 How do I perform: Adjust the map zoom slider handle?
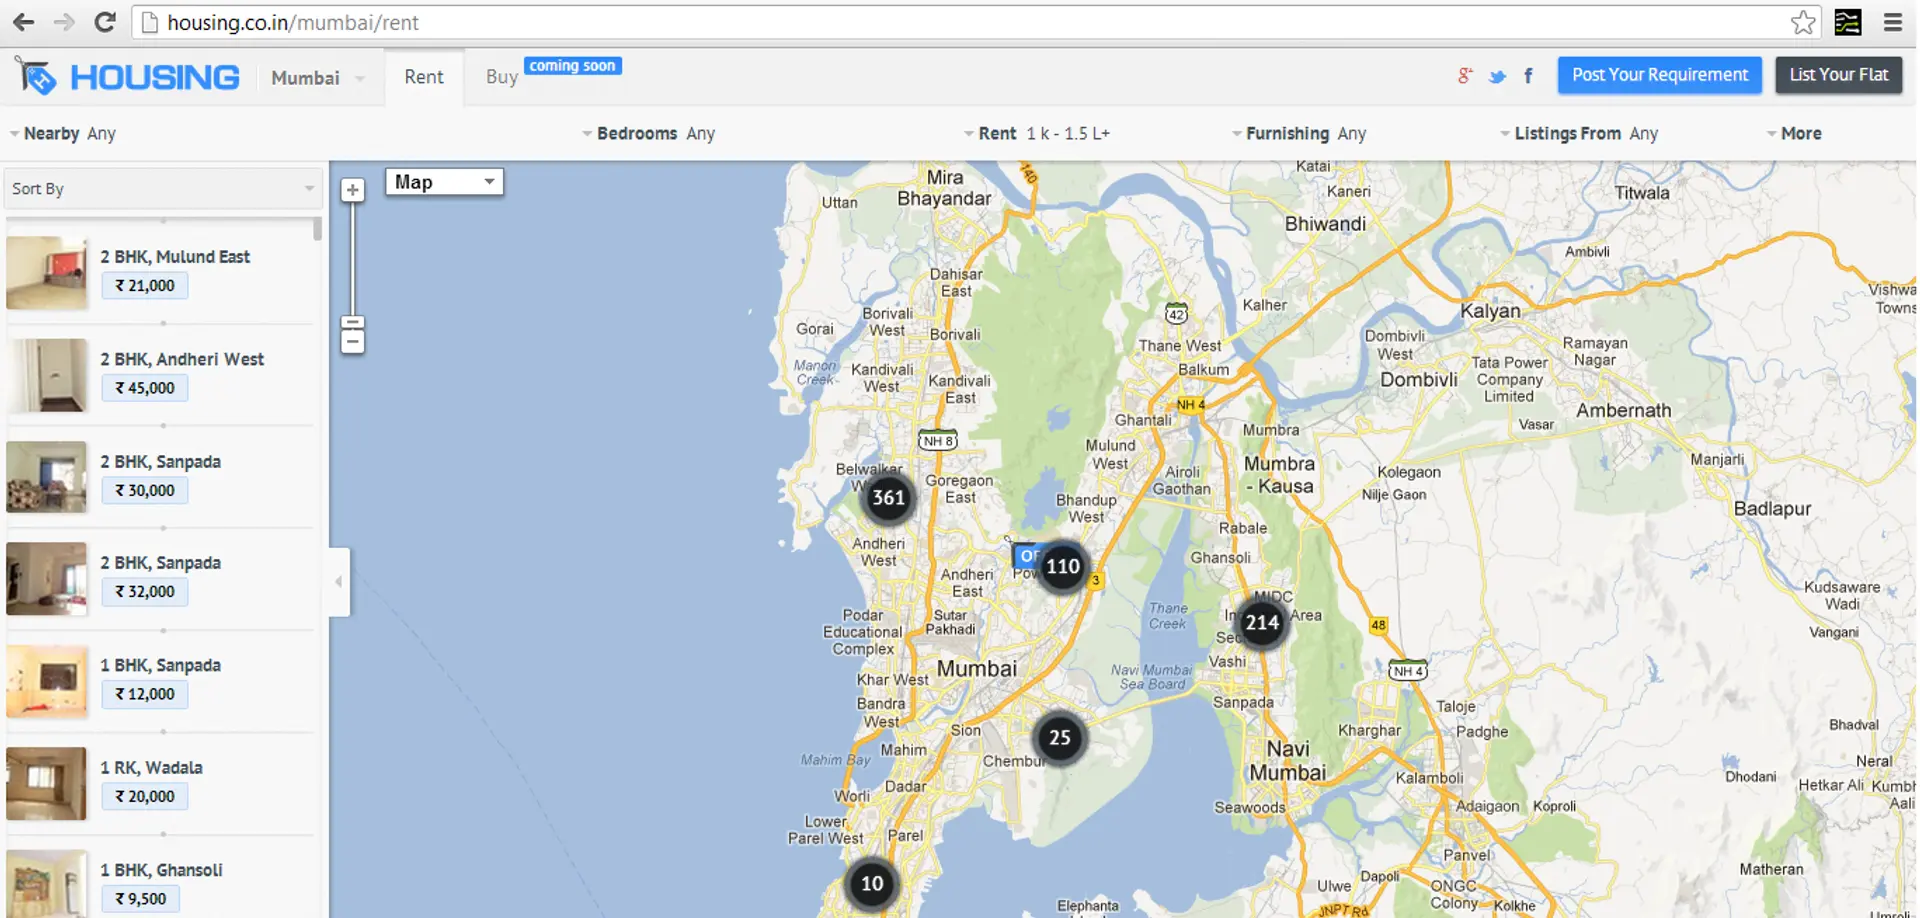(x=352, y=322)
